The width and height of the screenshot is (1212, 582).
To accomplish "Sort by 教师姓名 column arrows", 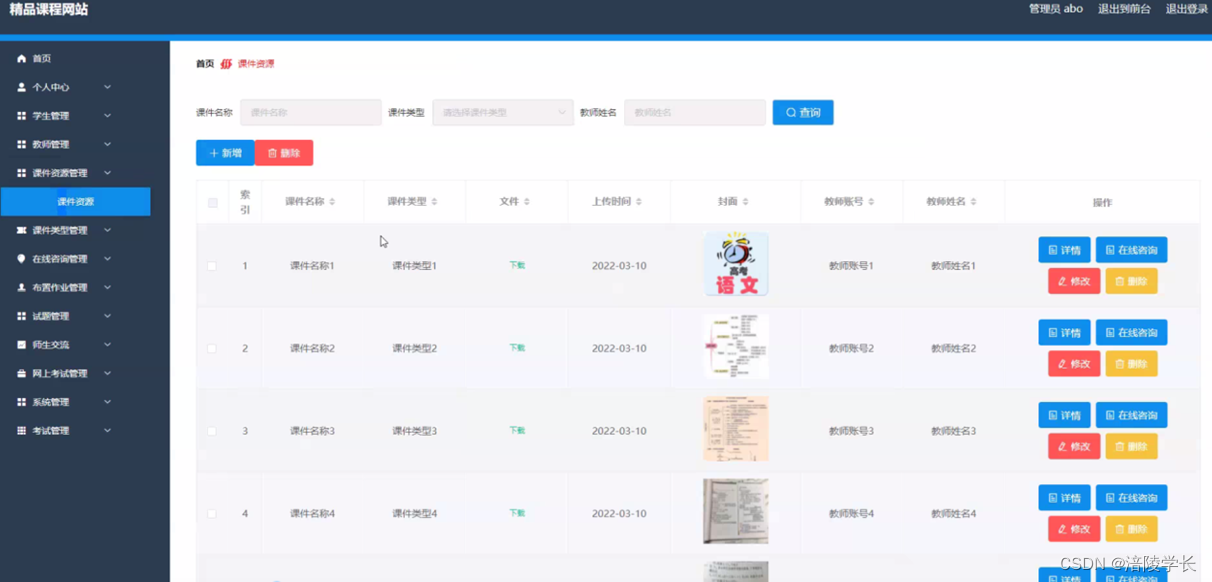I will point(974,202).
